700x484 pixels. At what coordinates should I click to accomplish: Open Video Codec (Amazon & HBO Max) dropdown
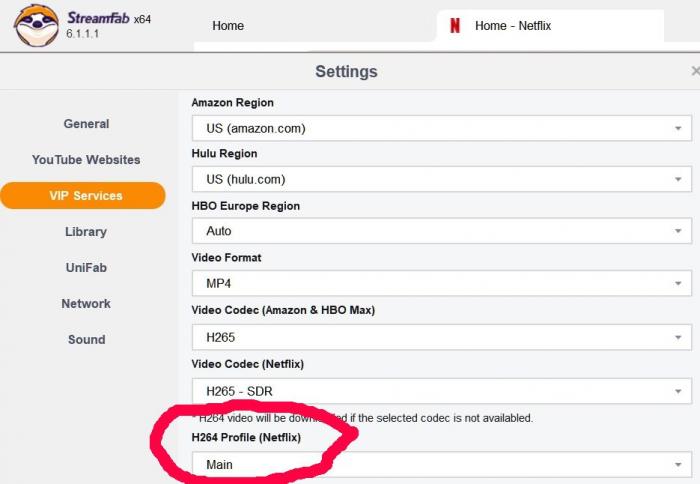(x=442, y=337)
